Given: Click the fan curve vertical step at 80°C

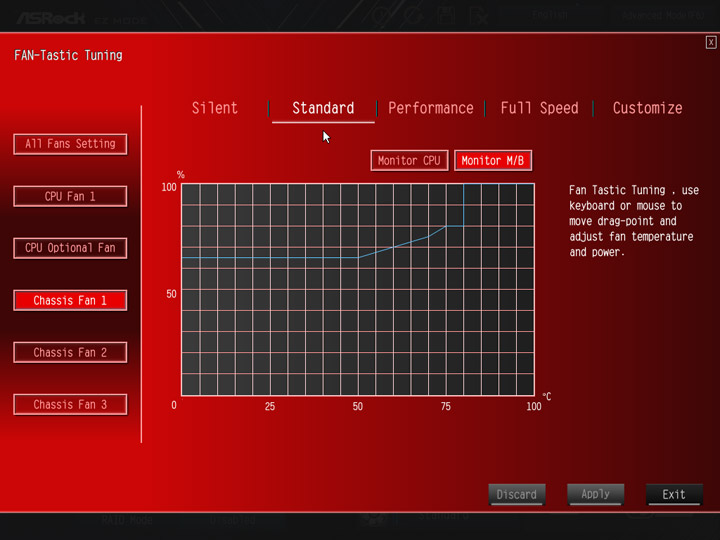Looking at the screenshot, I should pyautogui.click(x=464, y=205).
